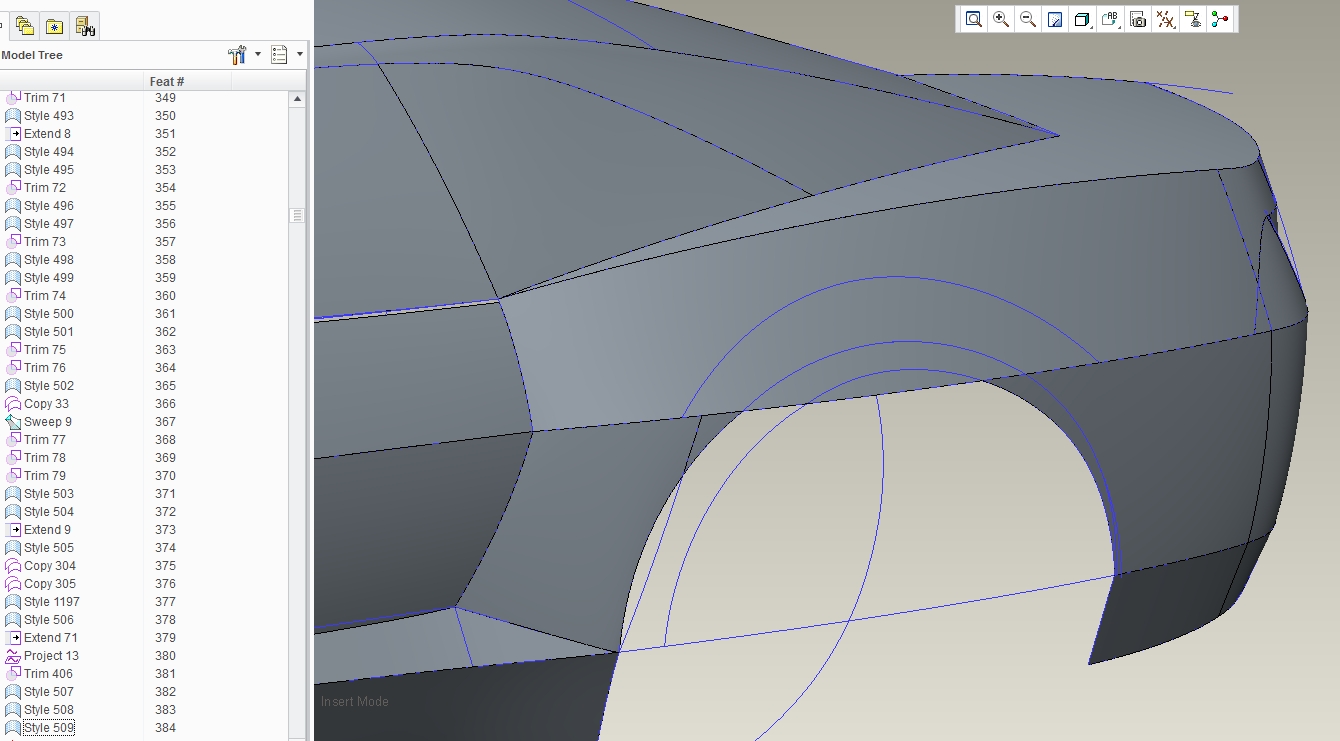Click the Copy 33 feature icon
The image size is (1340, 741).
point(13,404)
